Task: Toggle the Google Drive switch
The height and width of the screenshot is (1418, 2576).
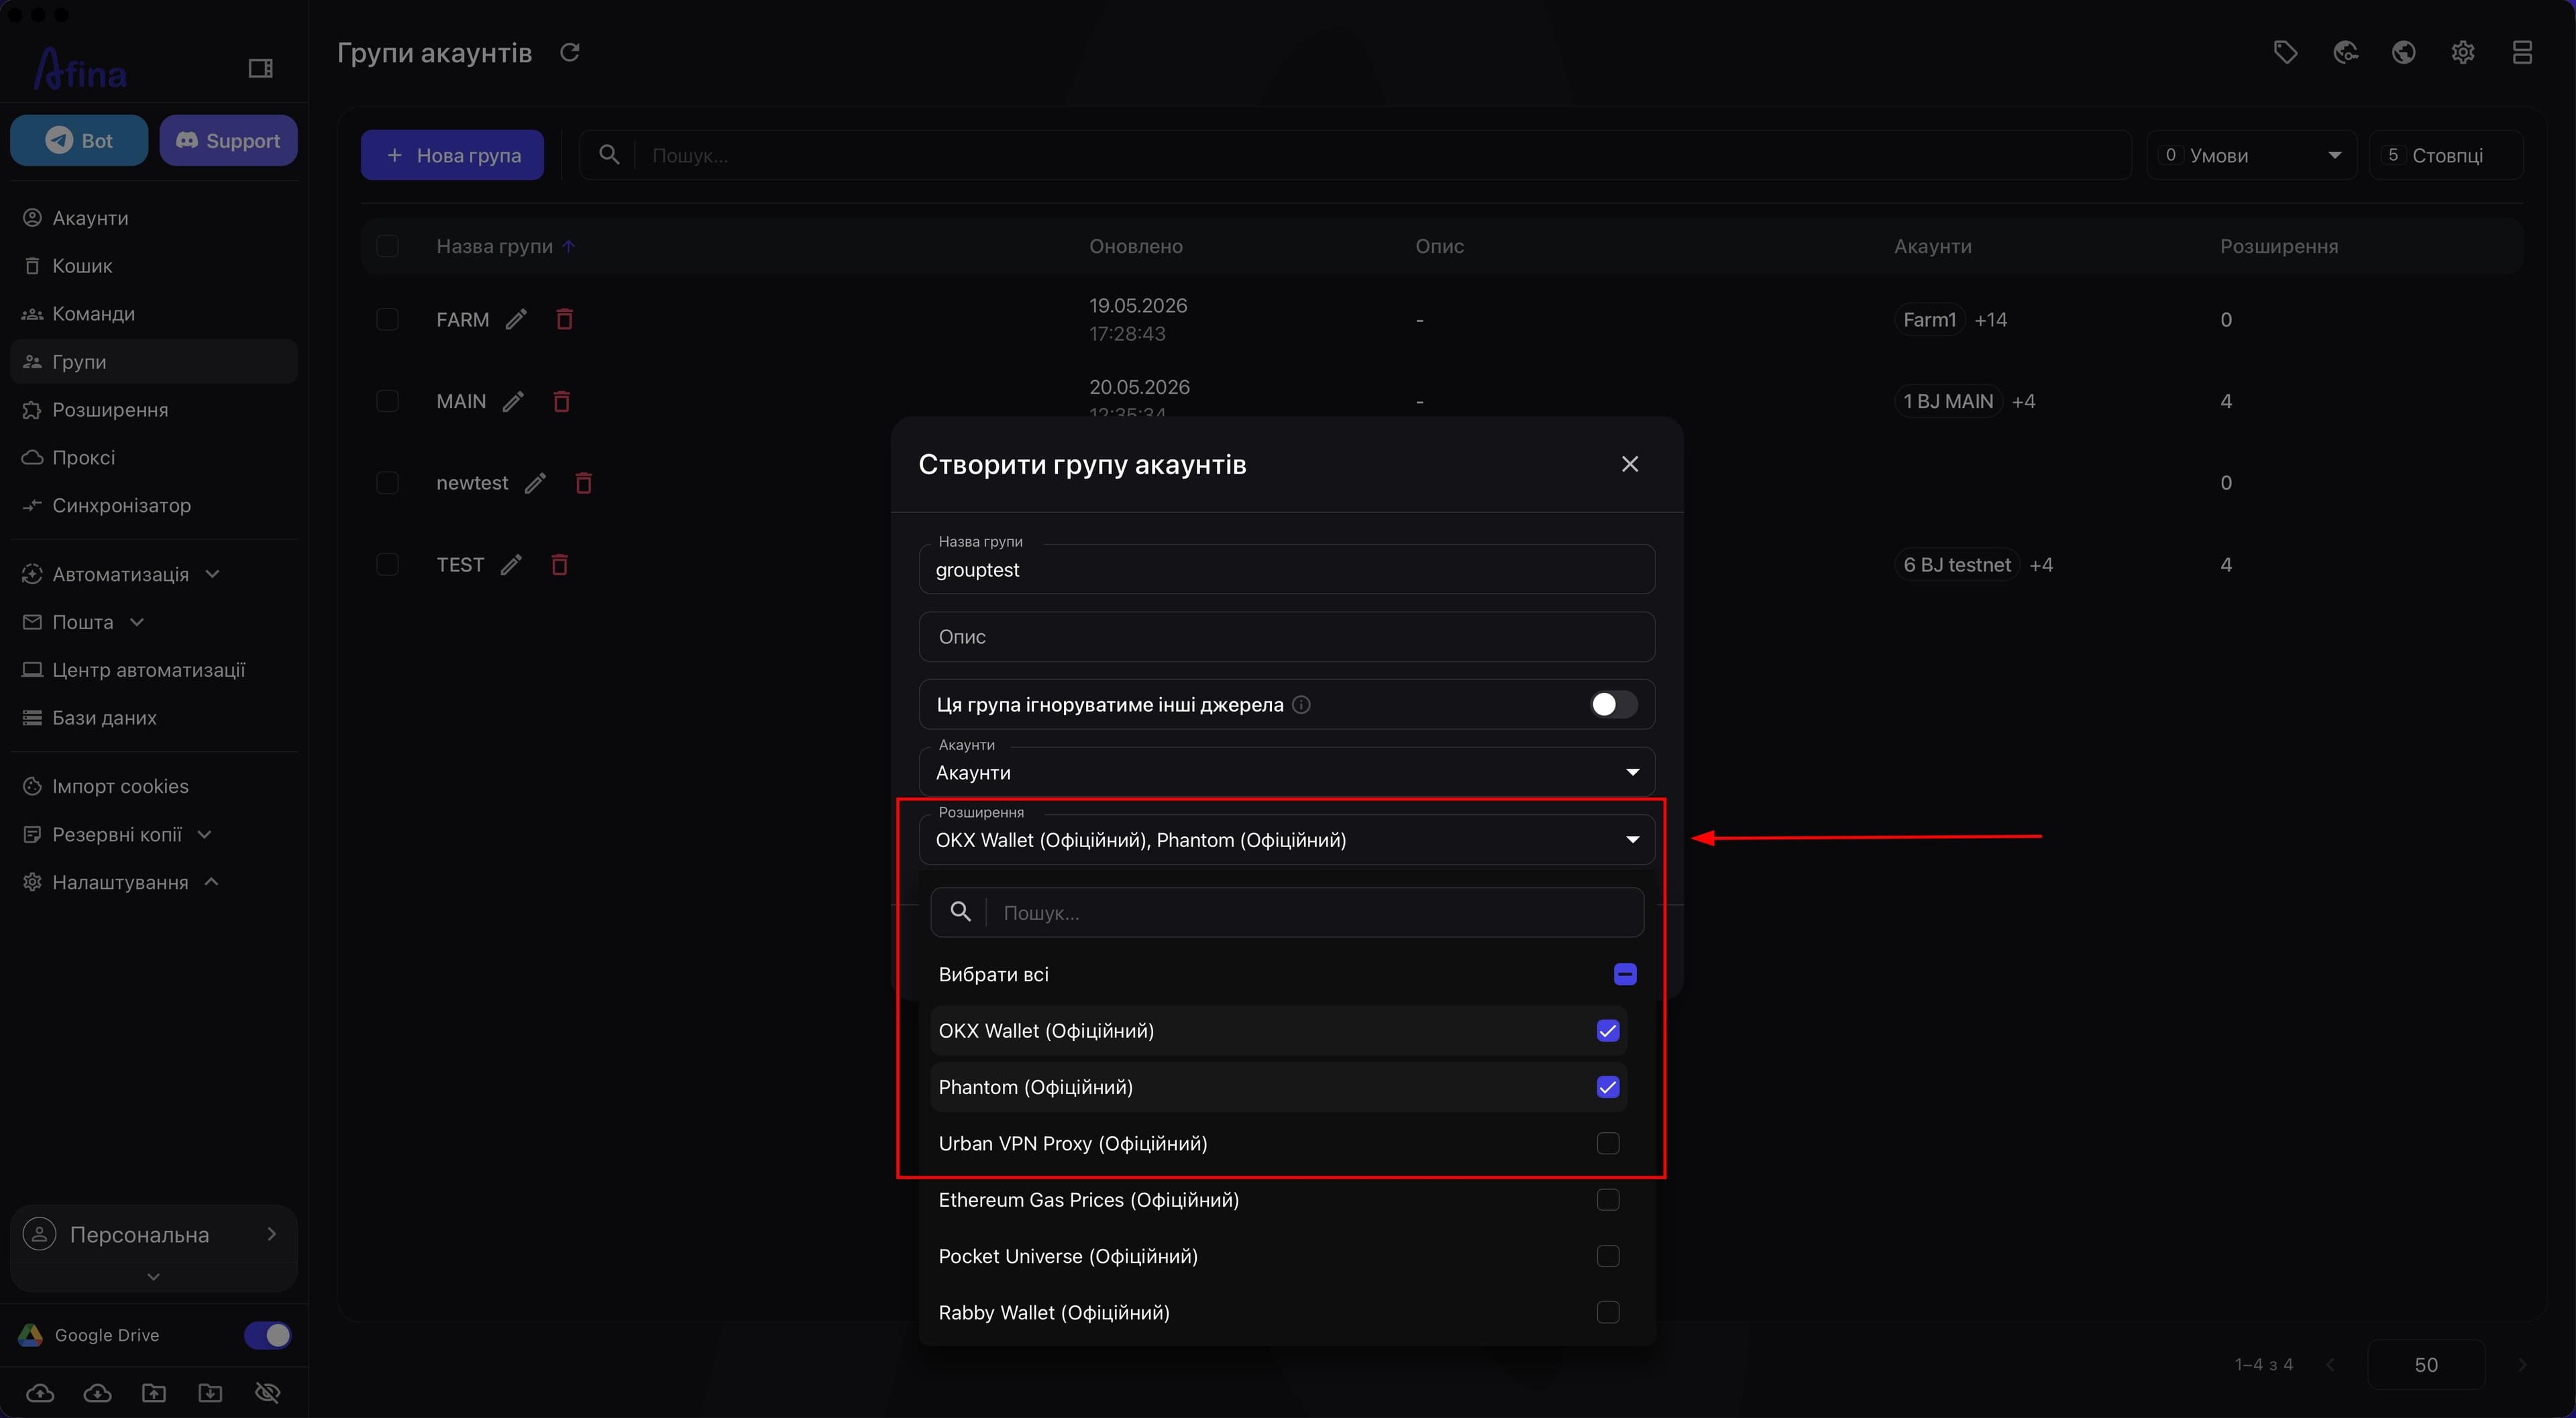Action: [x=267, y=1335]
